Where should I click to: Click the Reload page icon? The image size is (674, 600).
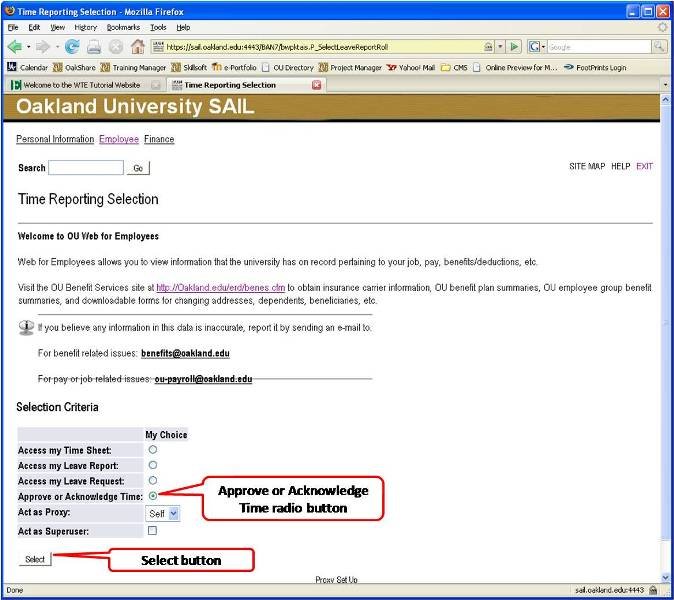tap(72, 47)
